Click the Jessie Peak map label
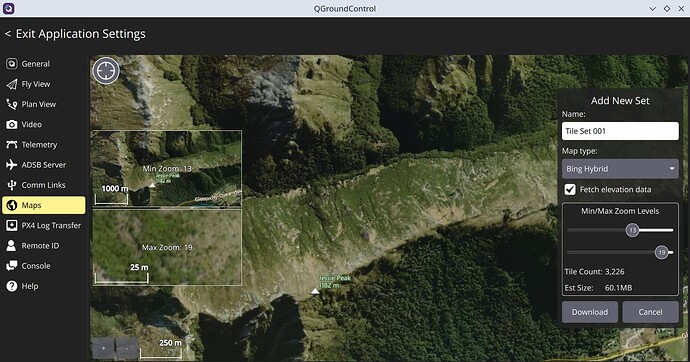This screenshot has width=690, height=362. click(x=335, y=282)
